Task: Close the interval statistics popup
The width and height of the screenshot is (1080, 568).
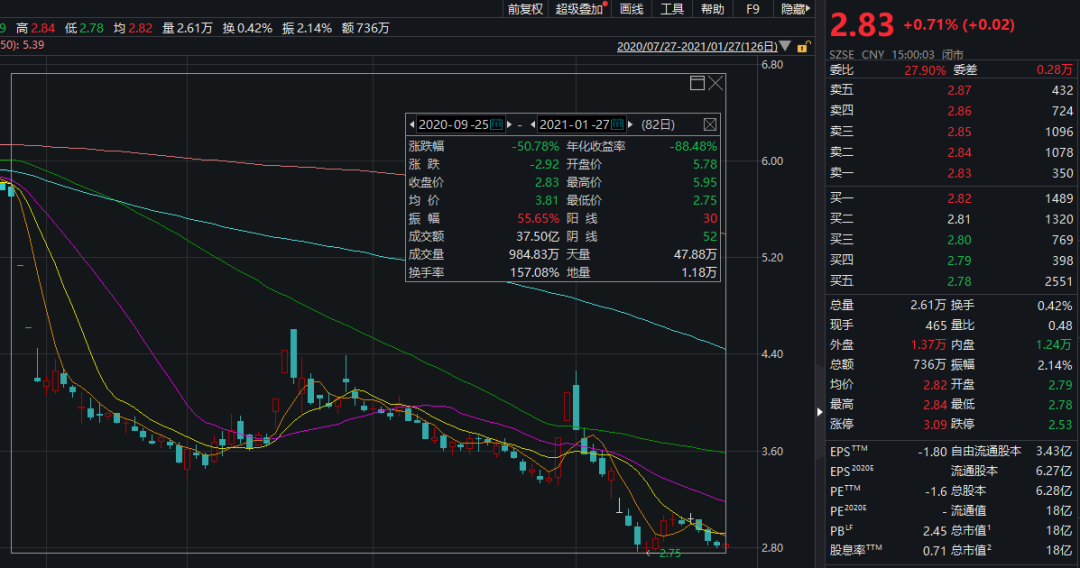Action: 710,125
